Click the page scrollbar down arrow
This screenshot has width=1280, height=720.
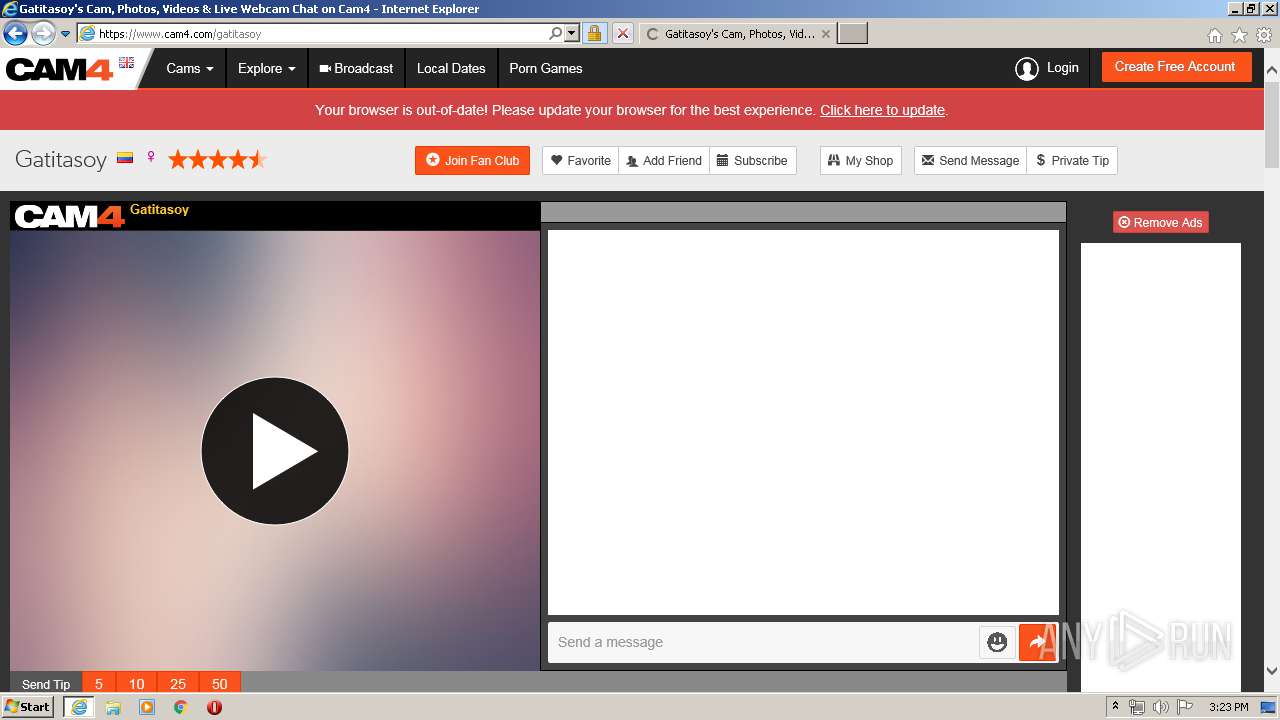(1272, 671)
